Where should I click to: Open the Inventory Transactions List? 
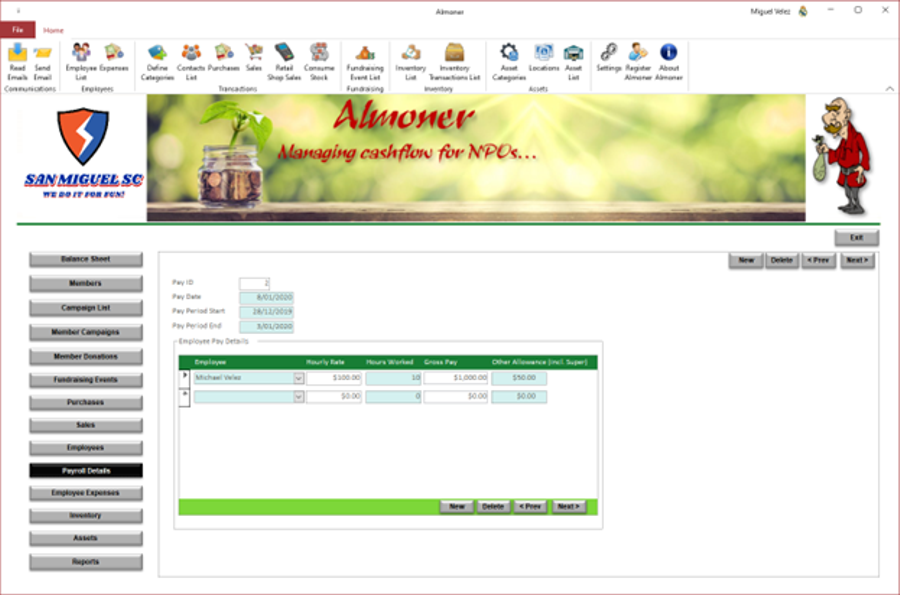(454, 62)
